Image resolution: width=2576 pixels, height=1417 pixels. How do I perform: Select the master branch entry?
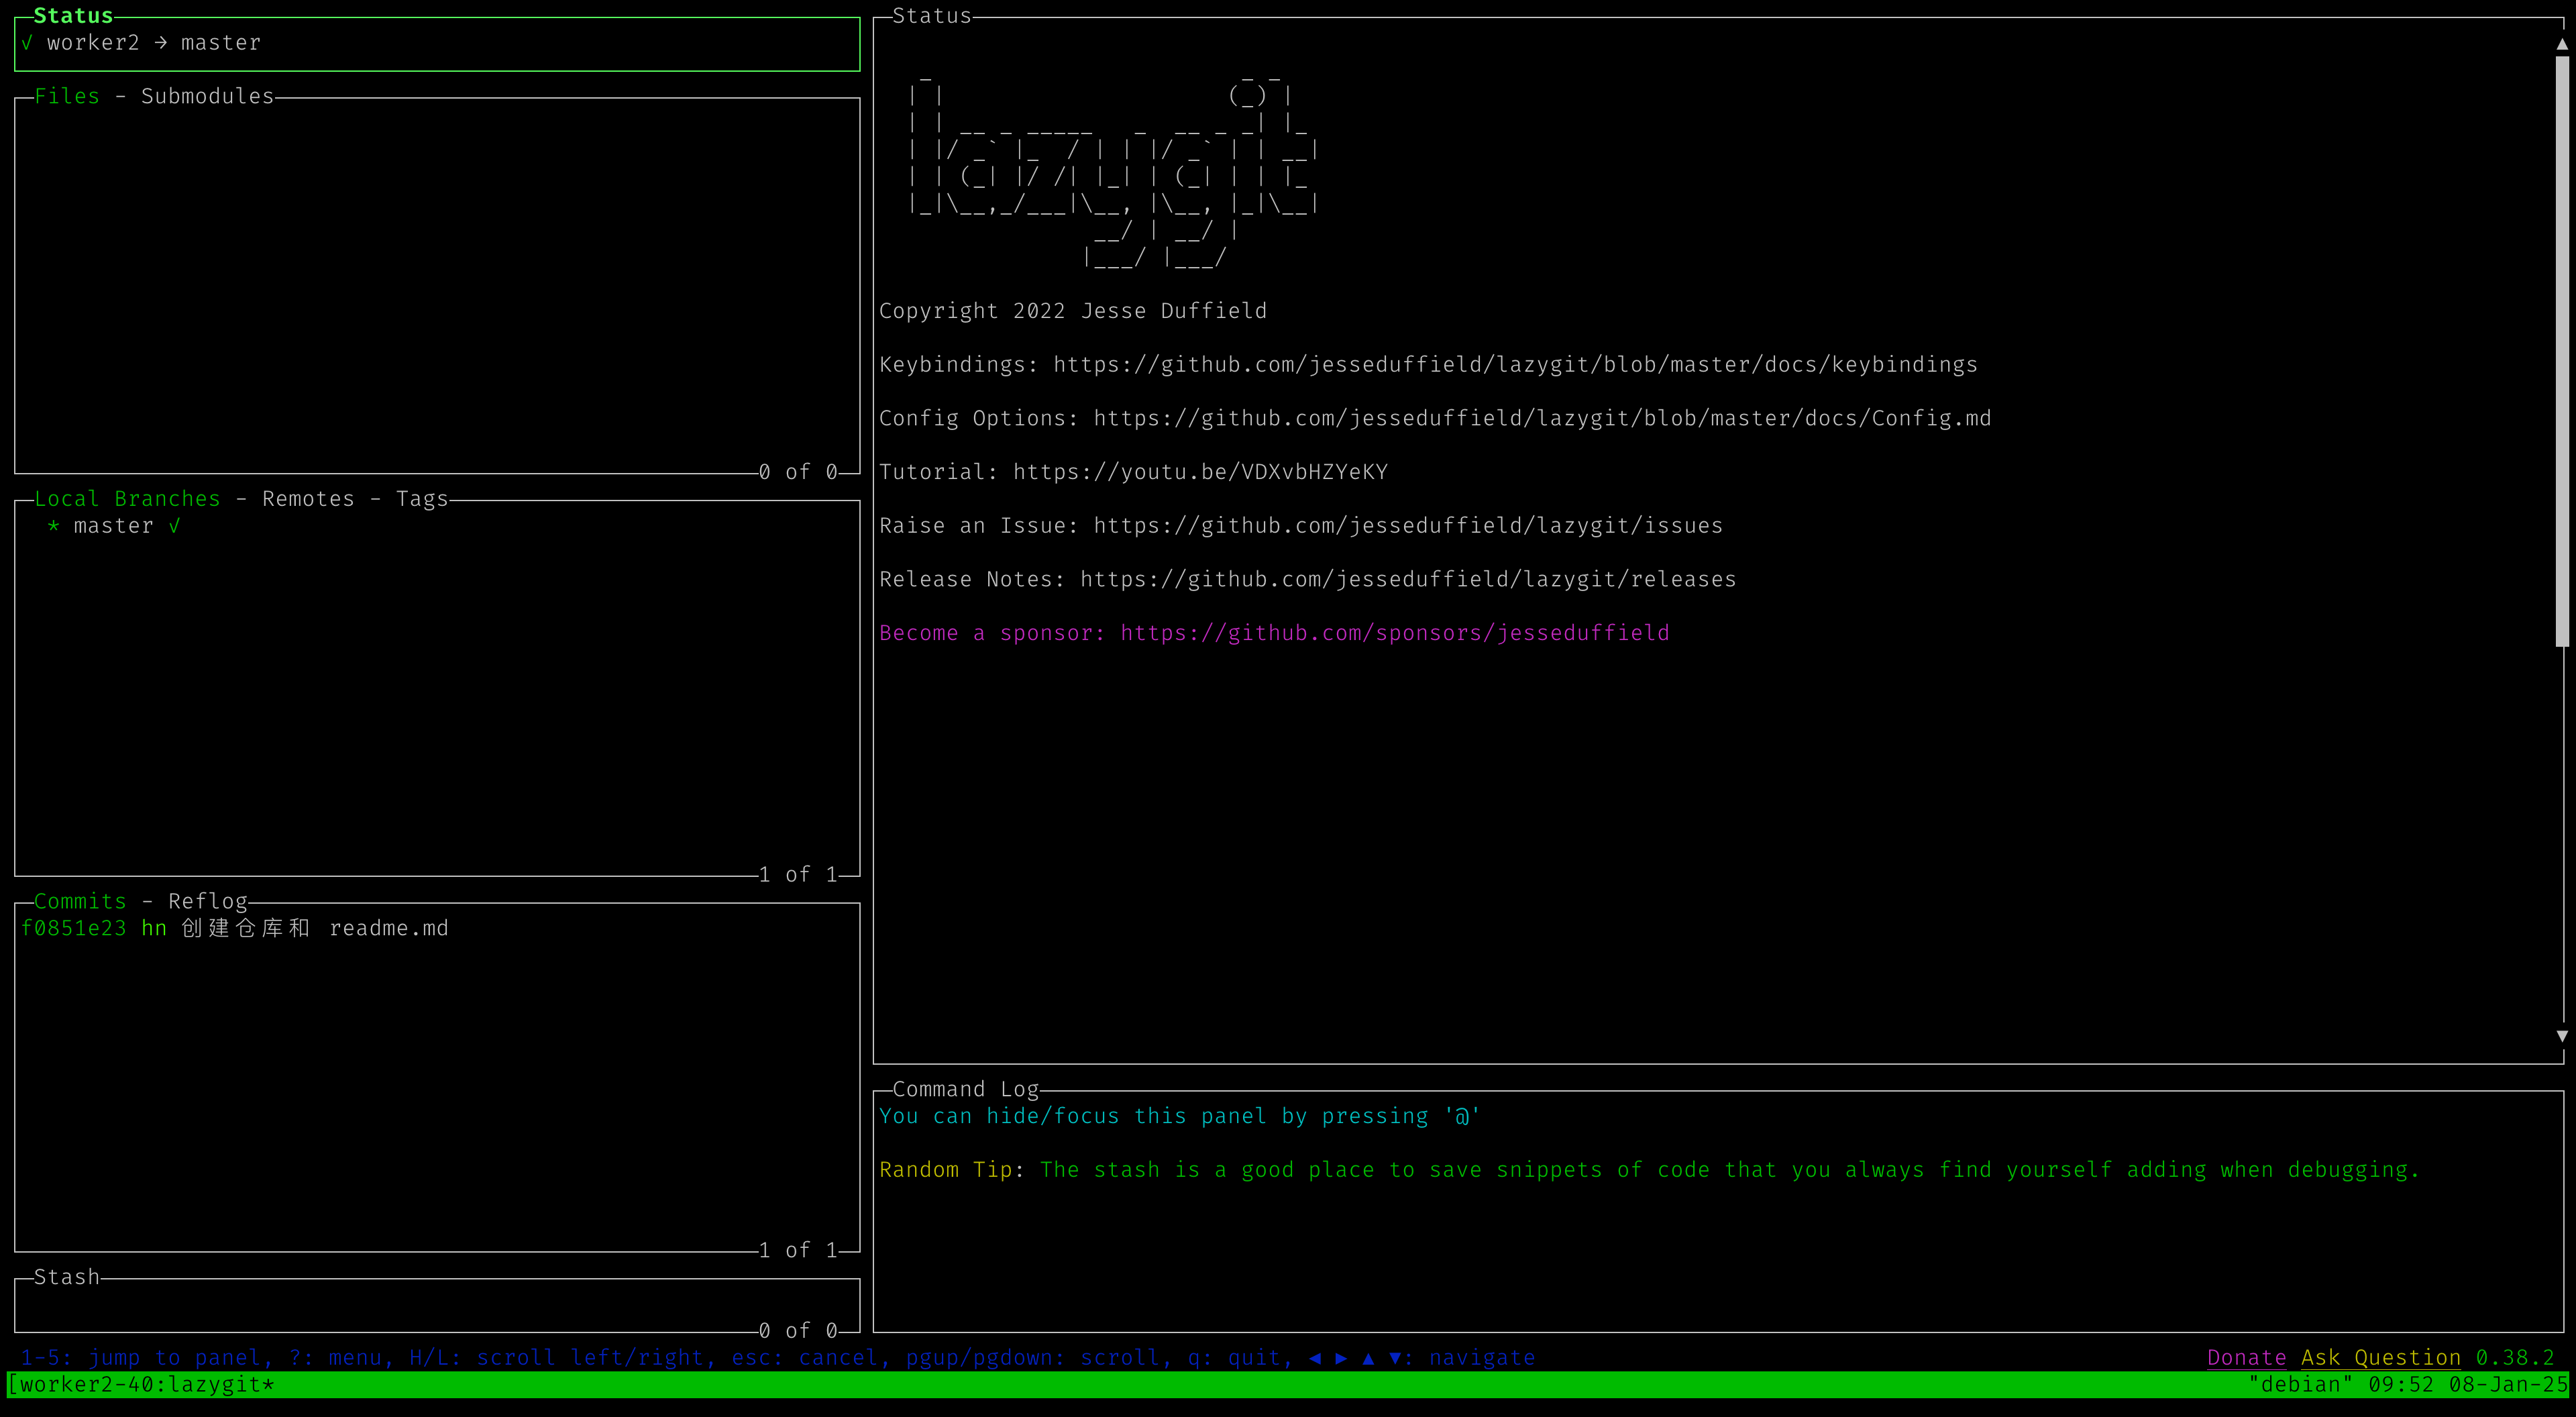click(x=113, y=526)
